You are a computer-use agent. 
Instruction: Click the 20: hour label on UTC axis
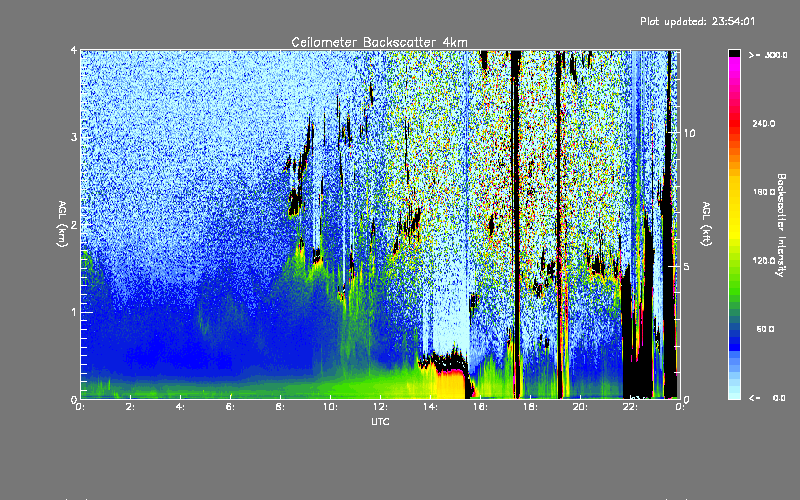(580, 407)
